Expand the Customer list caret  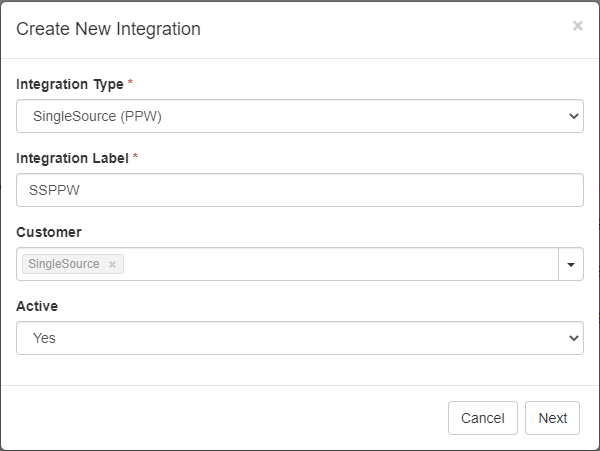(570, 265)
